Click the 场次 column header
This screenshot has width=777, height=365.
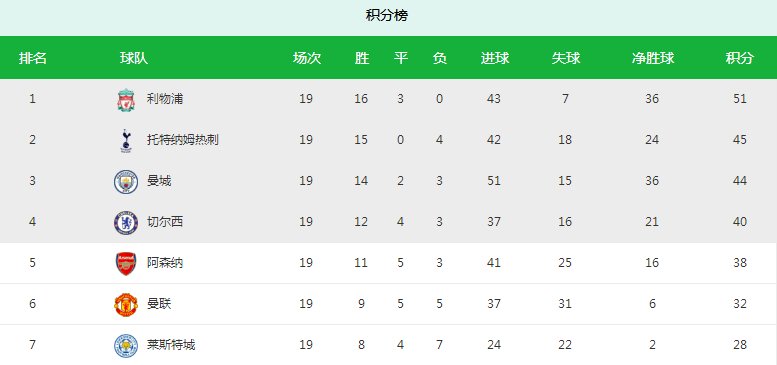[307, 58]
